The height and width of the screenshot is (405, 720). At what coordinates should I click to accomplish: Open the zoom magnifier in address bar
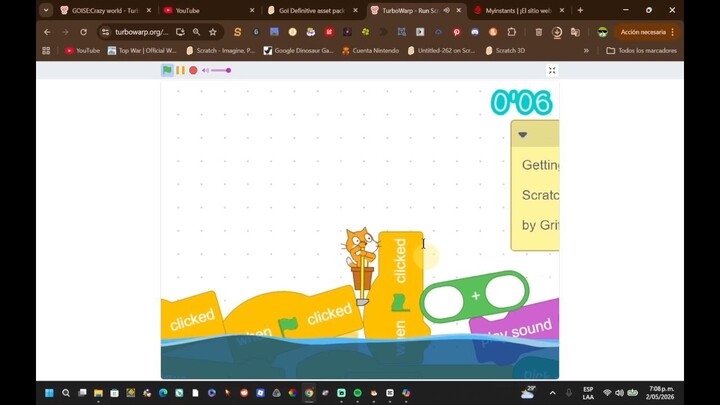pos(197,32)
